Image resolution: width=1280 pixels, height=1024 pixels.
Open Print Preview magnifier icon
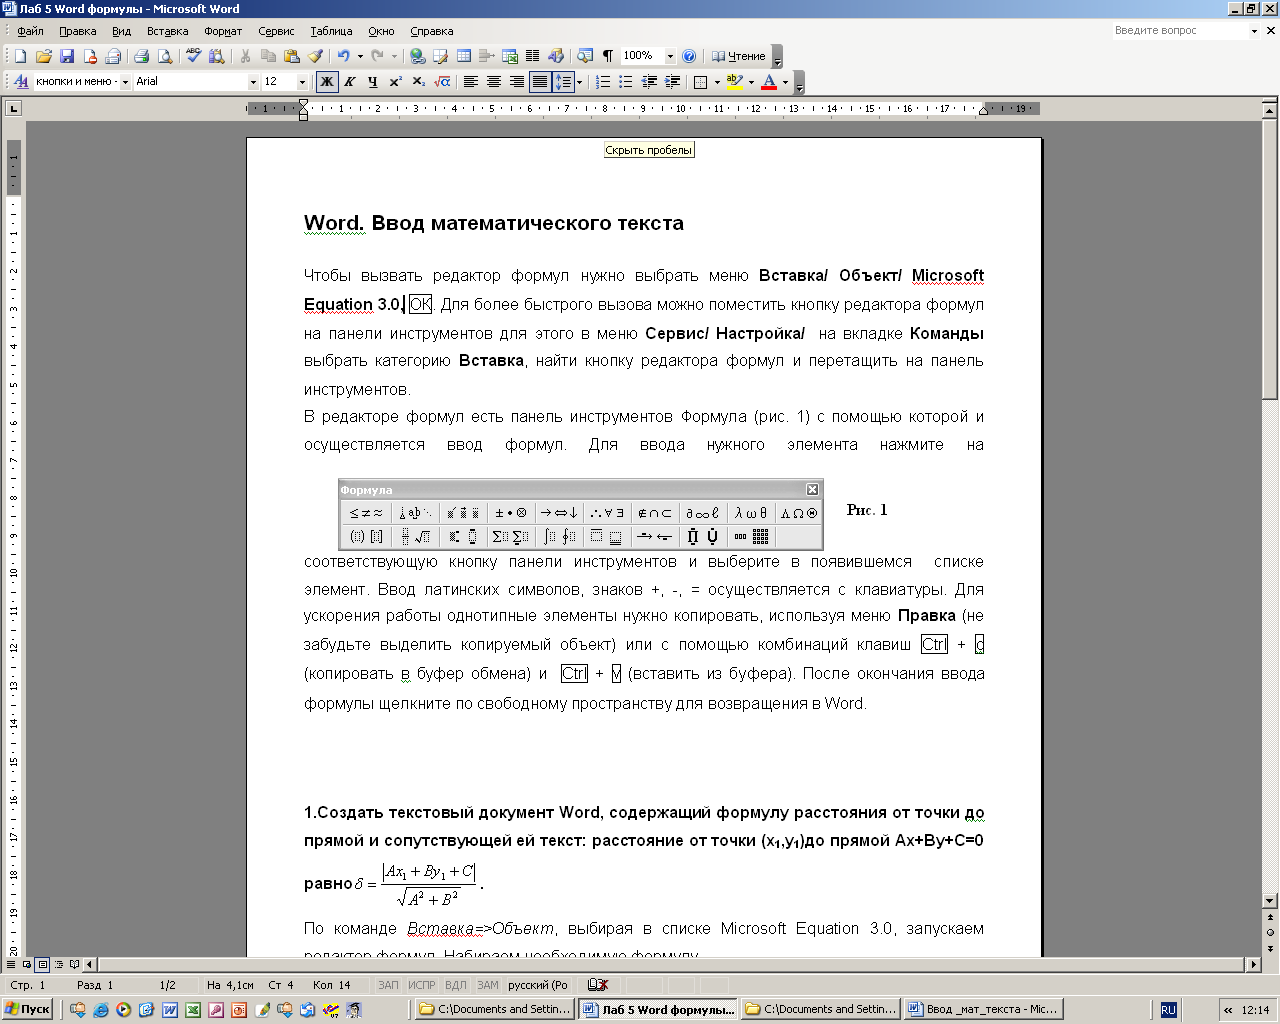pos(165,56)
